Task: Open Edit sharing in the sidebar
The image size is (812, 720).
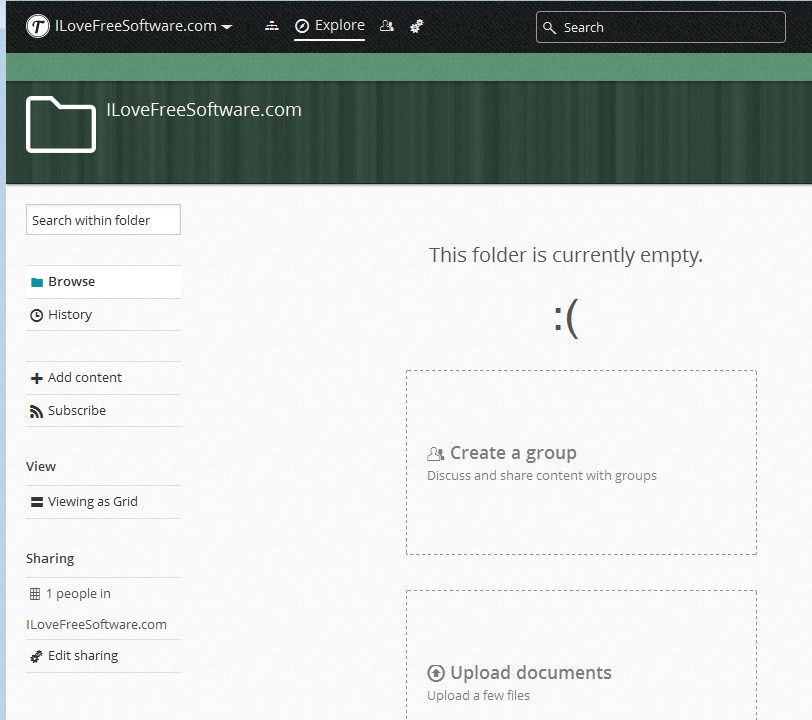Action: point(104,656)
